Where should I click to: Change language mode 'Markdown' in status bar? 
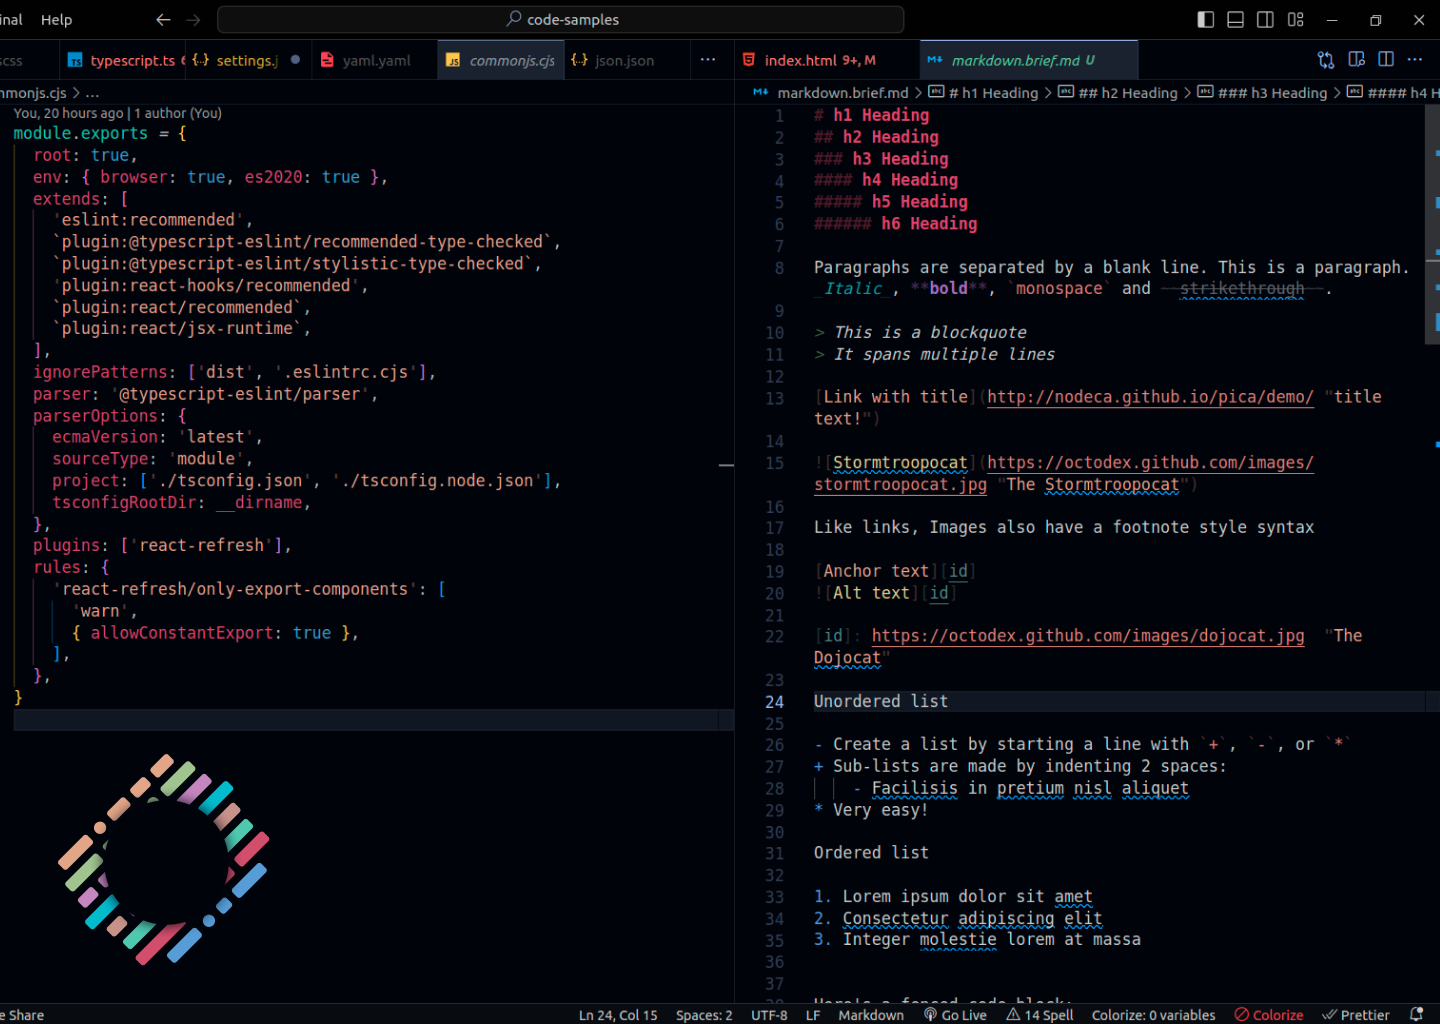871,1015
